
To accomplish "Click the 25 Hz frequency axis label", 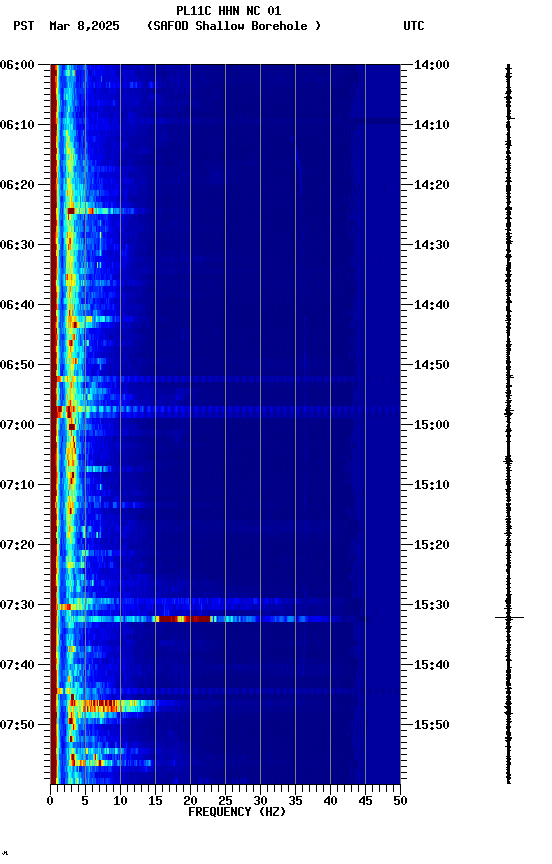I will (225, 801).
